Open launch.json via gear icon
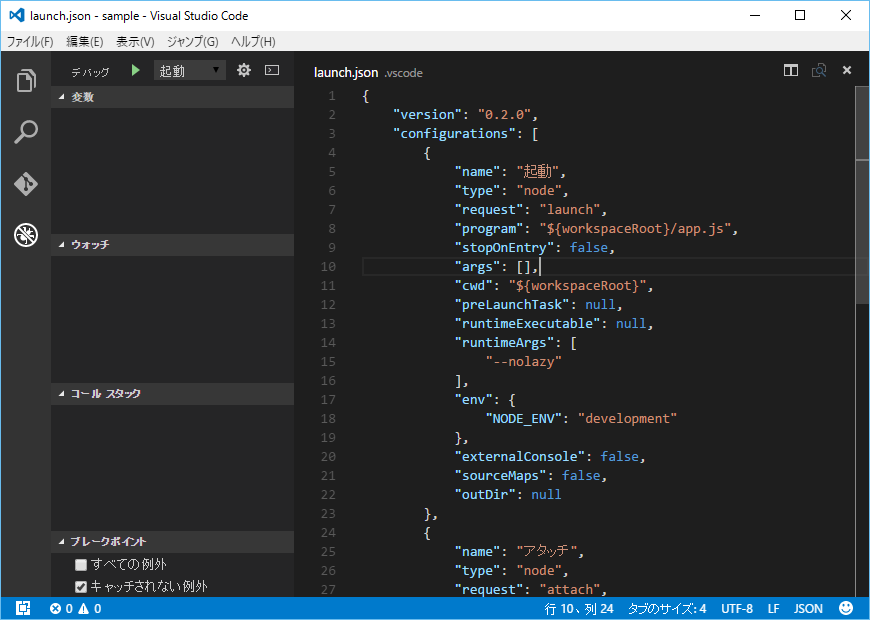The width and height of the screenshot is (870, 620). [243, 71]
